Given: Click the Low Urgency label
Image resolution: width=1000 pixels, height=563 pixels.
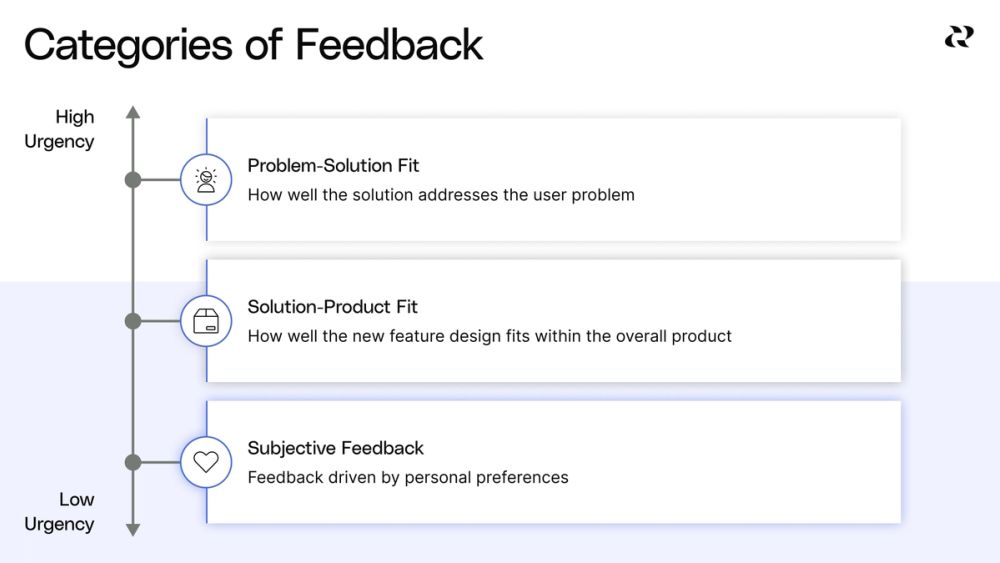Looking at the screenshot, I should tap(60, 511).
